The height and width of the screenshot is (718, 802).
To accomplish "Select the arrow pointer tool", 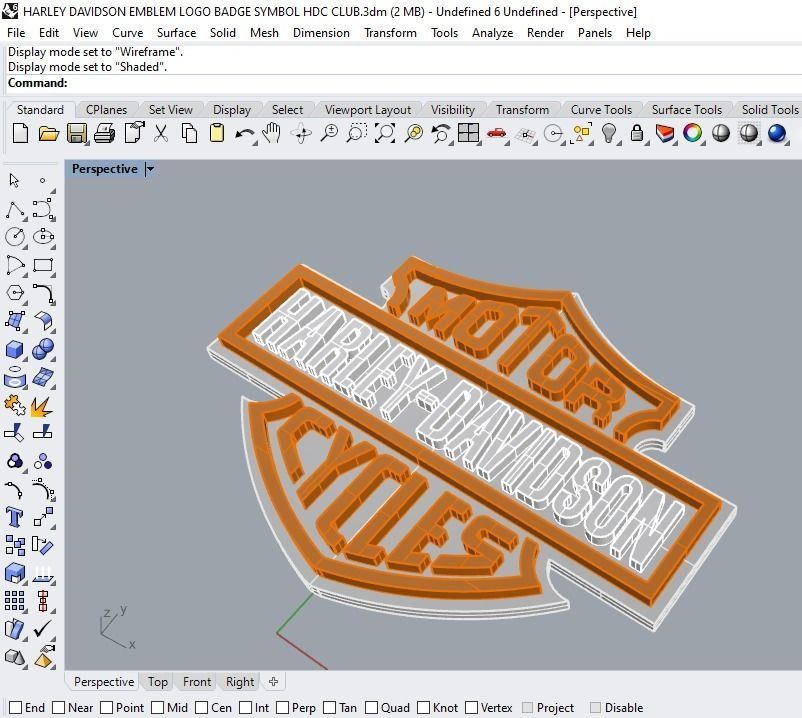I will 14,180.
